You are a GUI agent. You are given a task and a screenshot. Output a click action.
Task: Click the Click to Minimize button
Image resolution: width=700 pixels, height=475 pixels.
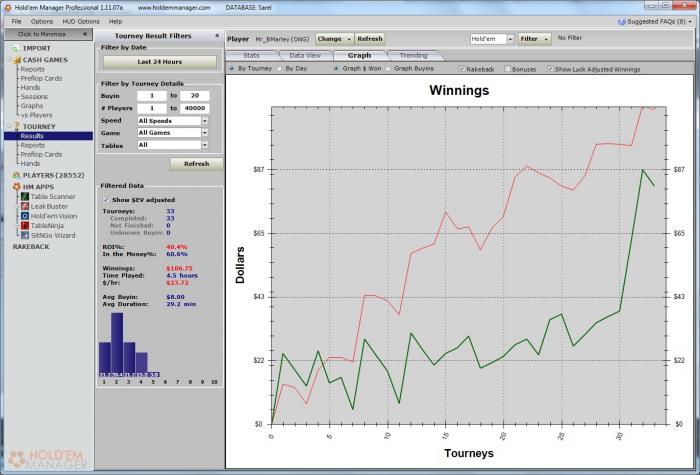point(49,34)
